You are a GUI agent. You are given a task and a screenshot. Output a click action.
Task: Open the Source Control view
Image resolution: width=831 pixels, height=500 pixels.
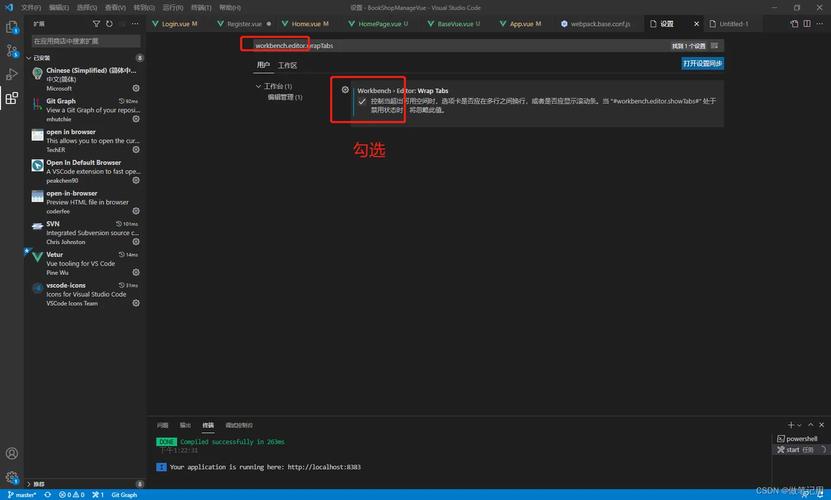pyautogui.click(x=12, y=50)
